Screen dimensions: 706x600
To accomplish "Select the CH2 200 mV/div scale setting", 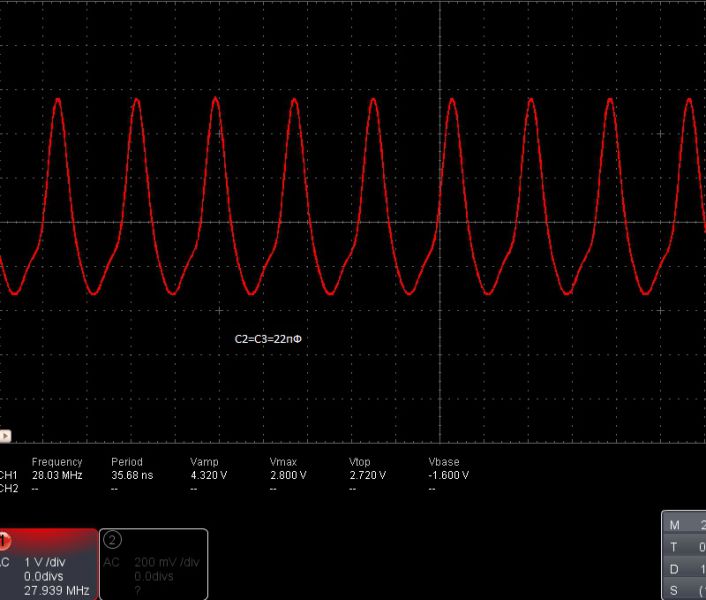I will click(x=166, y=562).
